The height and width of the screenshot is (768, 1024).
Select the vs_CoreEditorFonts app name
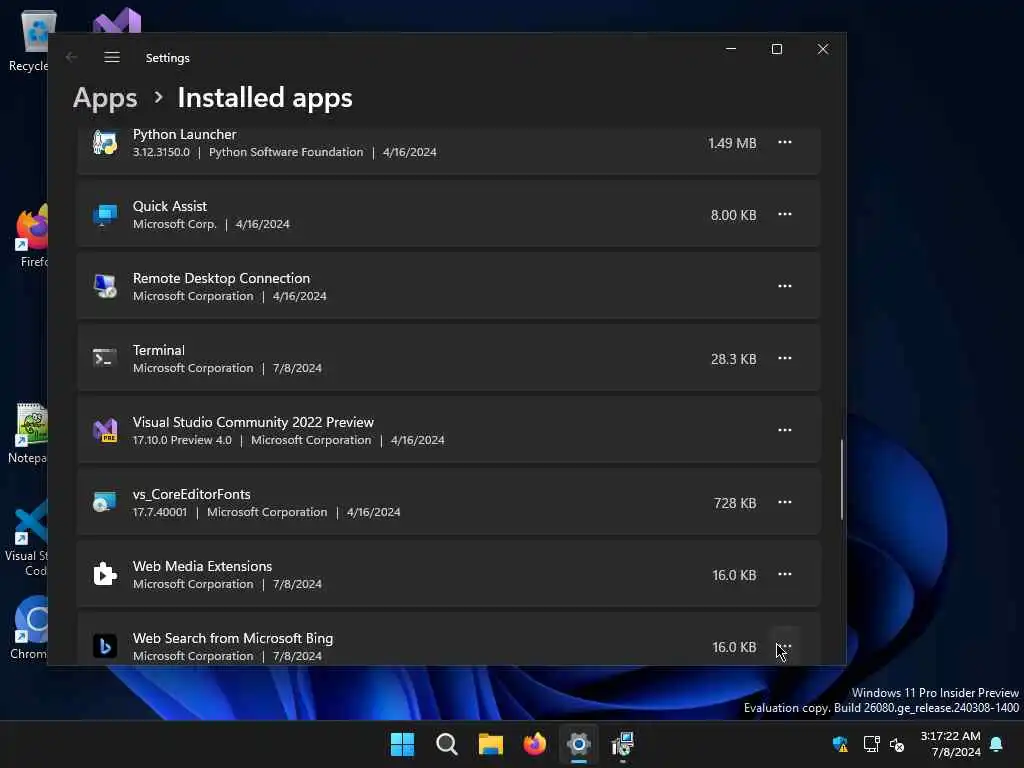191,494
